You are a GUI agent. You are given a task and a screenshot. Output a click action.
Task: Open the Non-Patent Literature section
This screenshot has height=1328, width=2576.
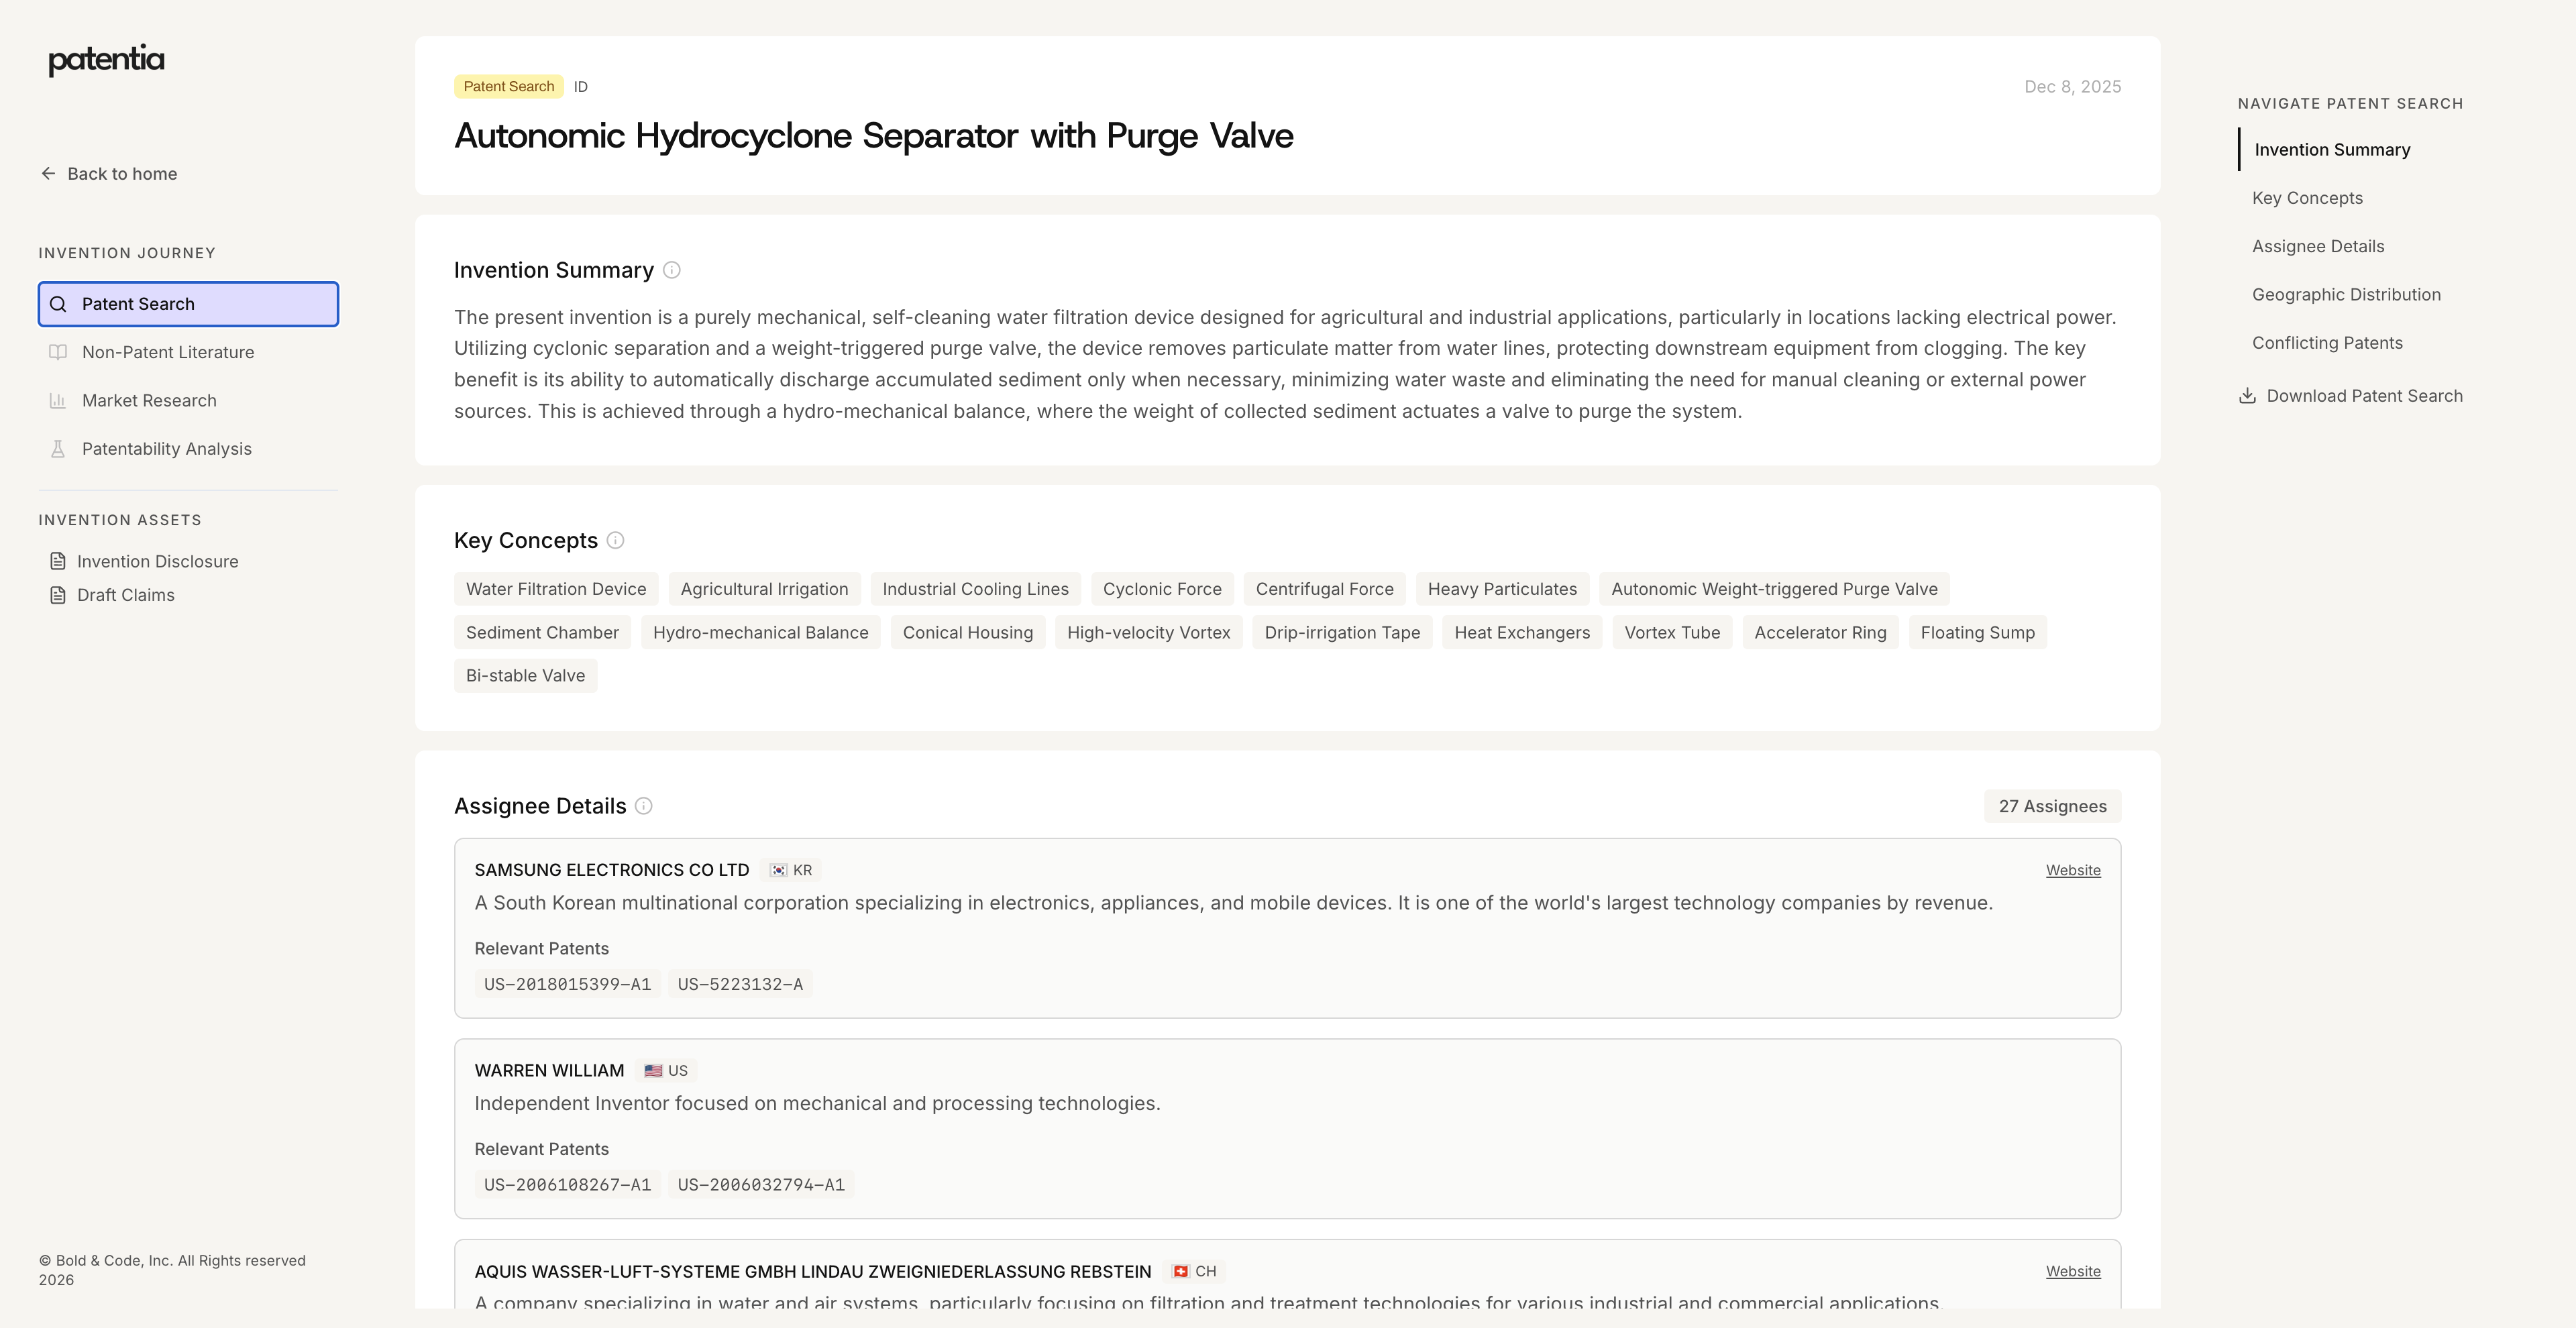pos(168,352)
